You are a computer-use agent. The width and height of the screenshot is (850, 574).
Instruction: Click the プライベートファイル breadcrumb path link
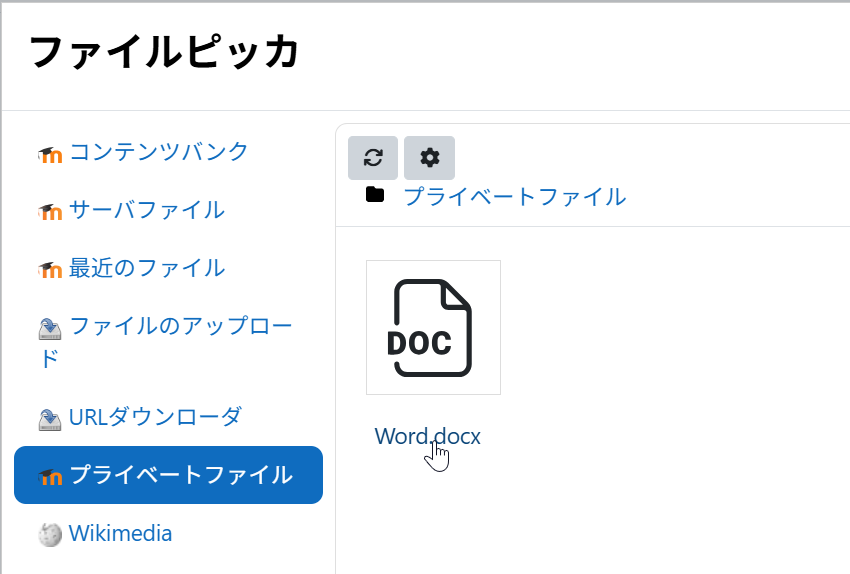click(x=514, y=196)
